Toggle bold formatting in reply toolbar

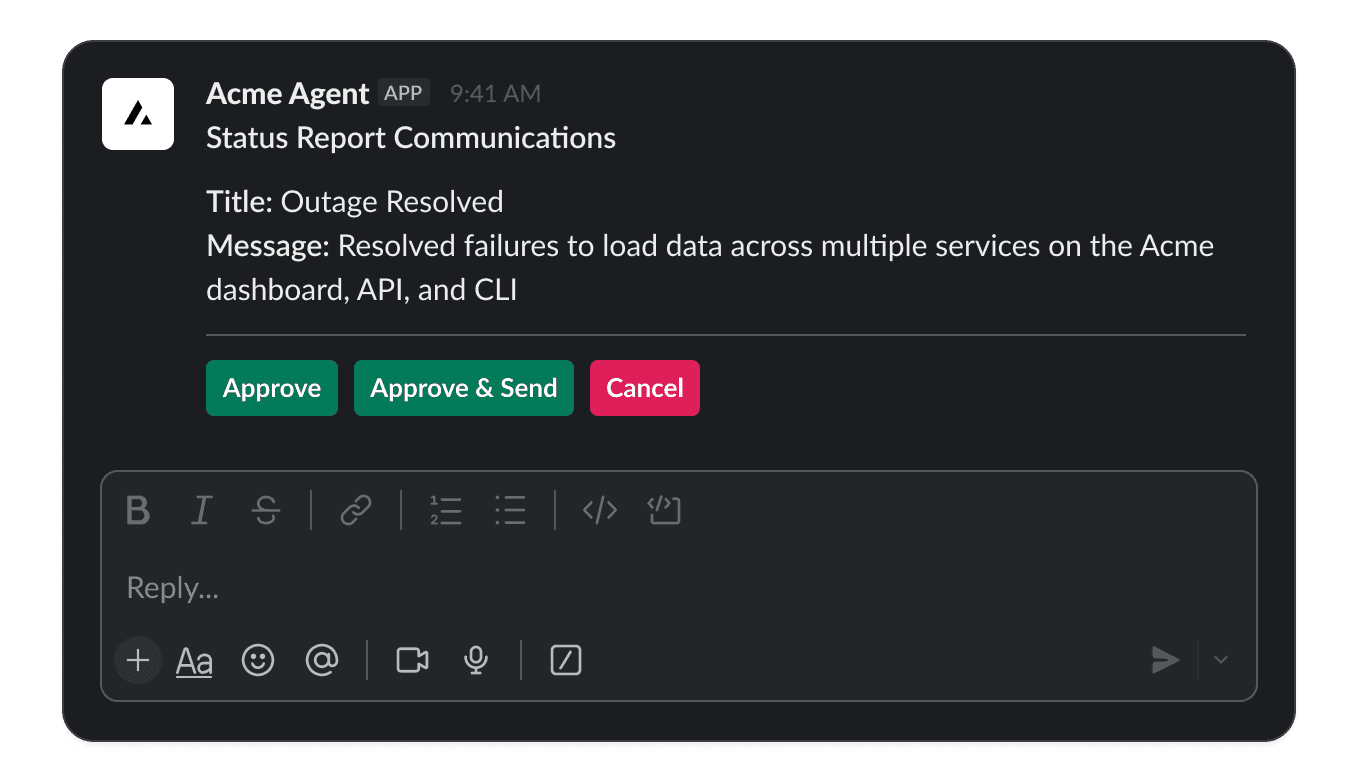[x=138, y=511]
